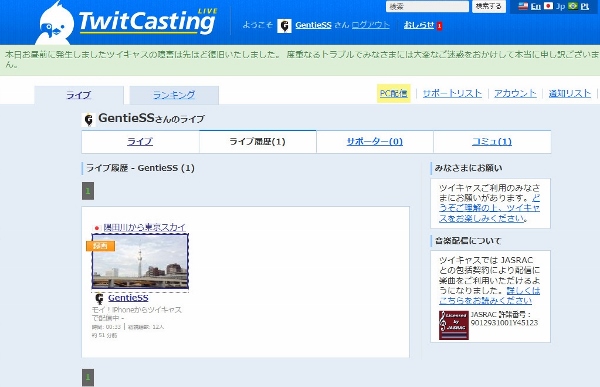
Task: Open the サポーター(0) tab
Action: (375, 142)
